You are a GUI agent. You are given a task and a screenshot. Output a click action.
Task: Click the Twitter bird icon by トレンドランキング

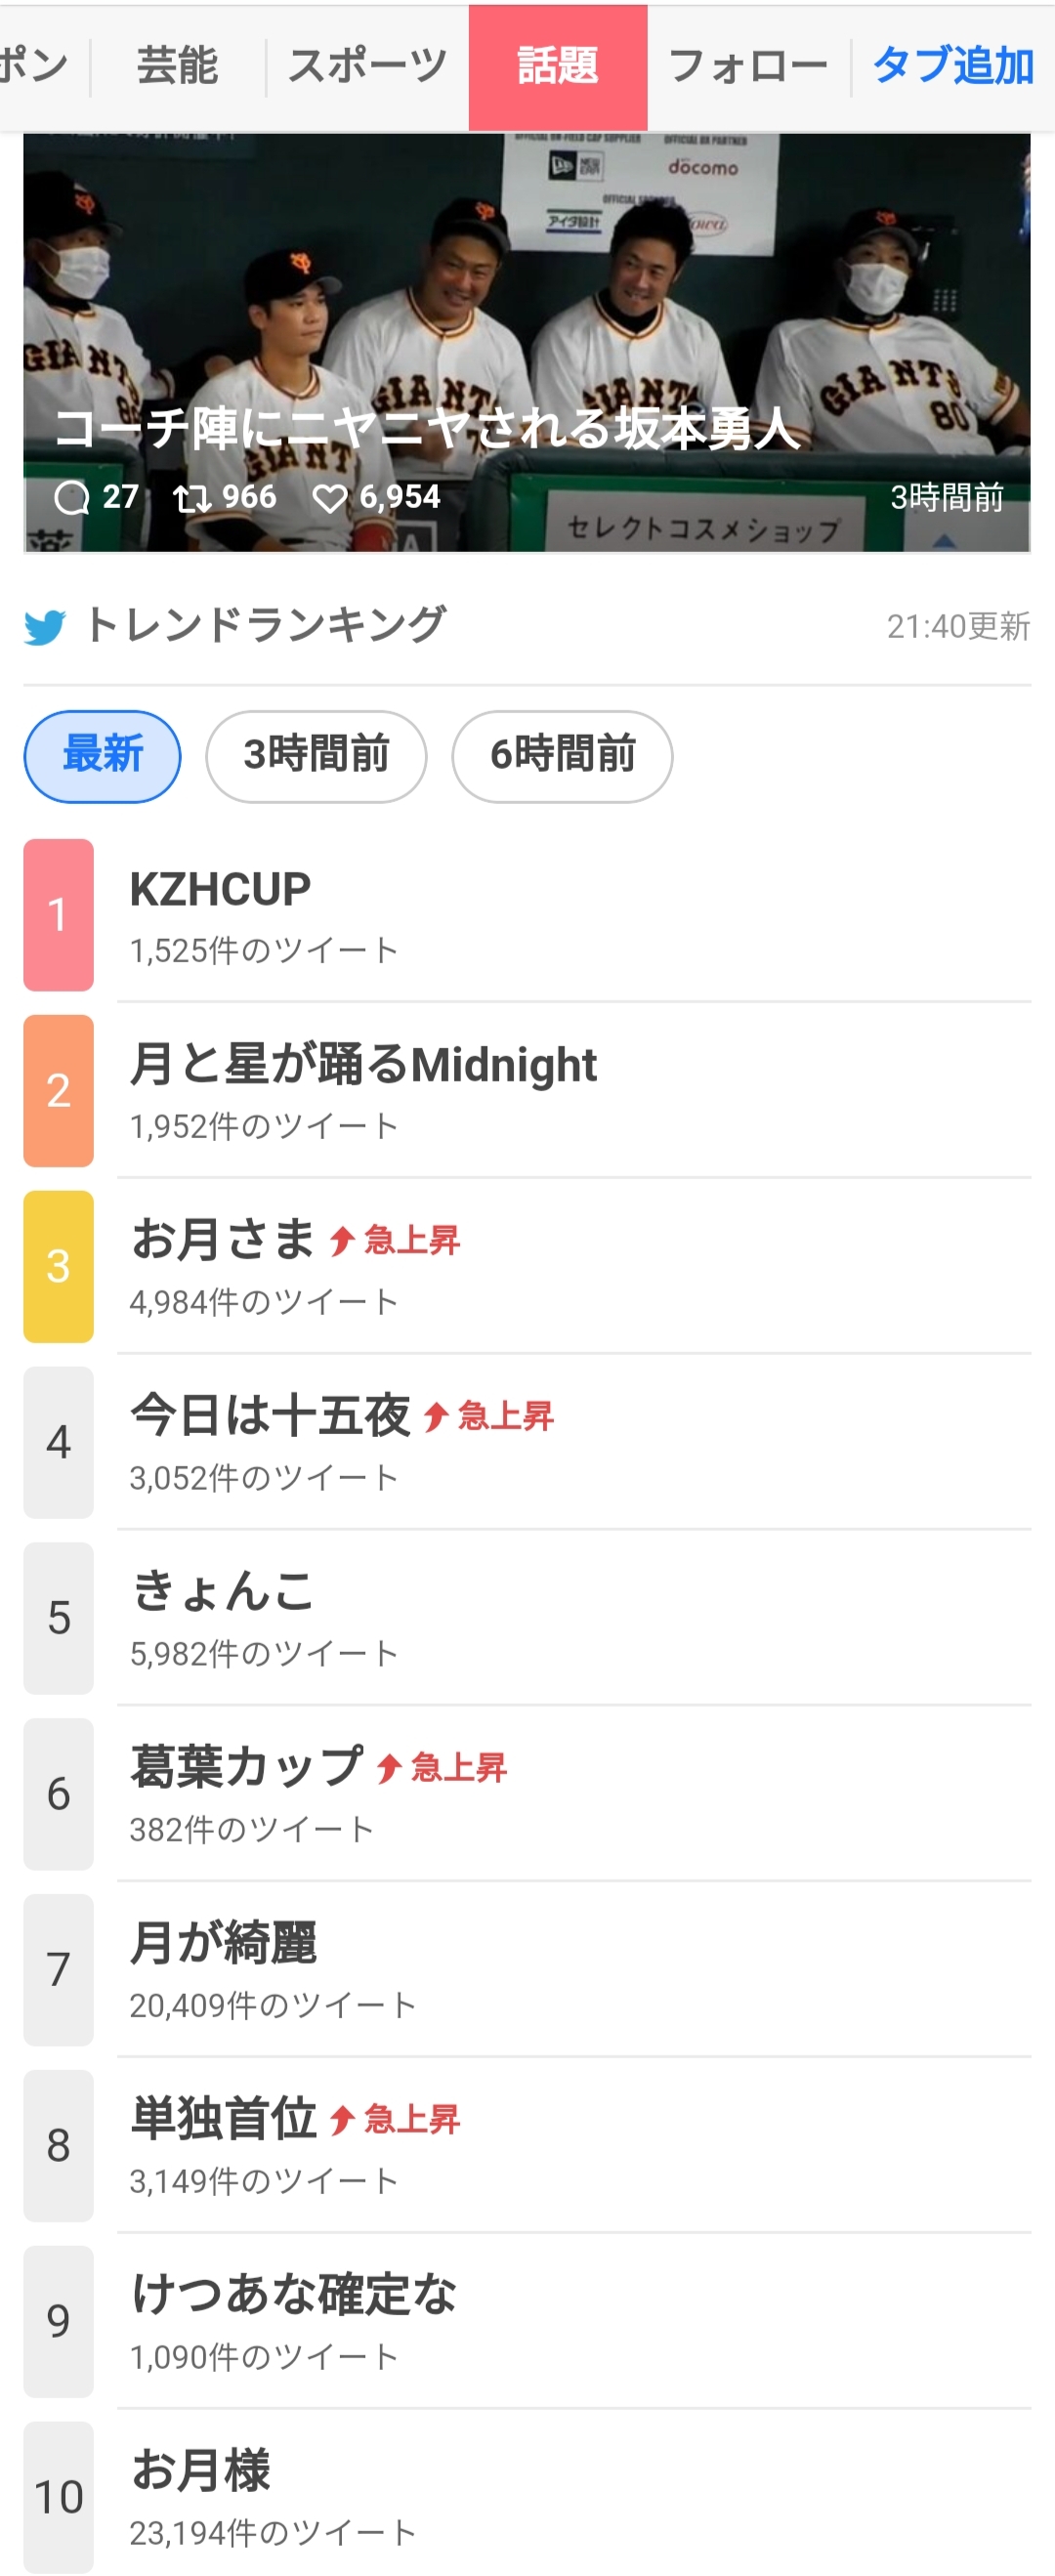(45, 627)
